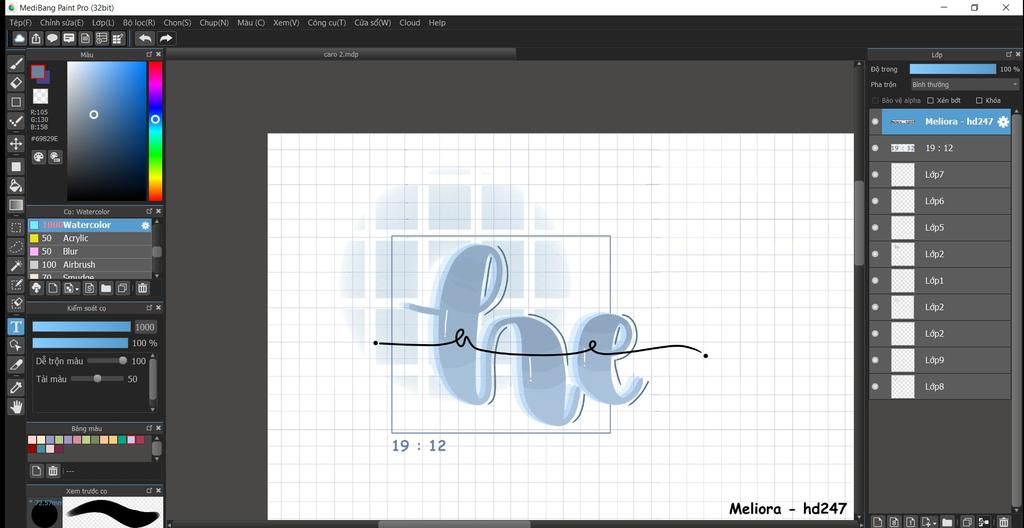Enable the Khóa checkbox
Image resolution: width=1024 pixels, height=528 pixels.
tap(979, 101)
